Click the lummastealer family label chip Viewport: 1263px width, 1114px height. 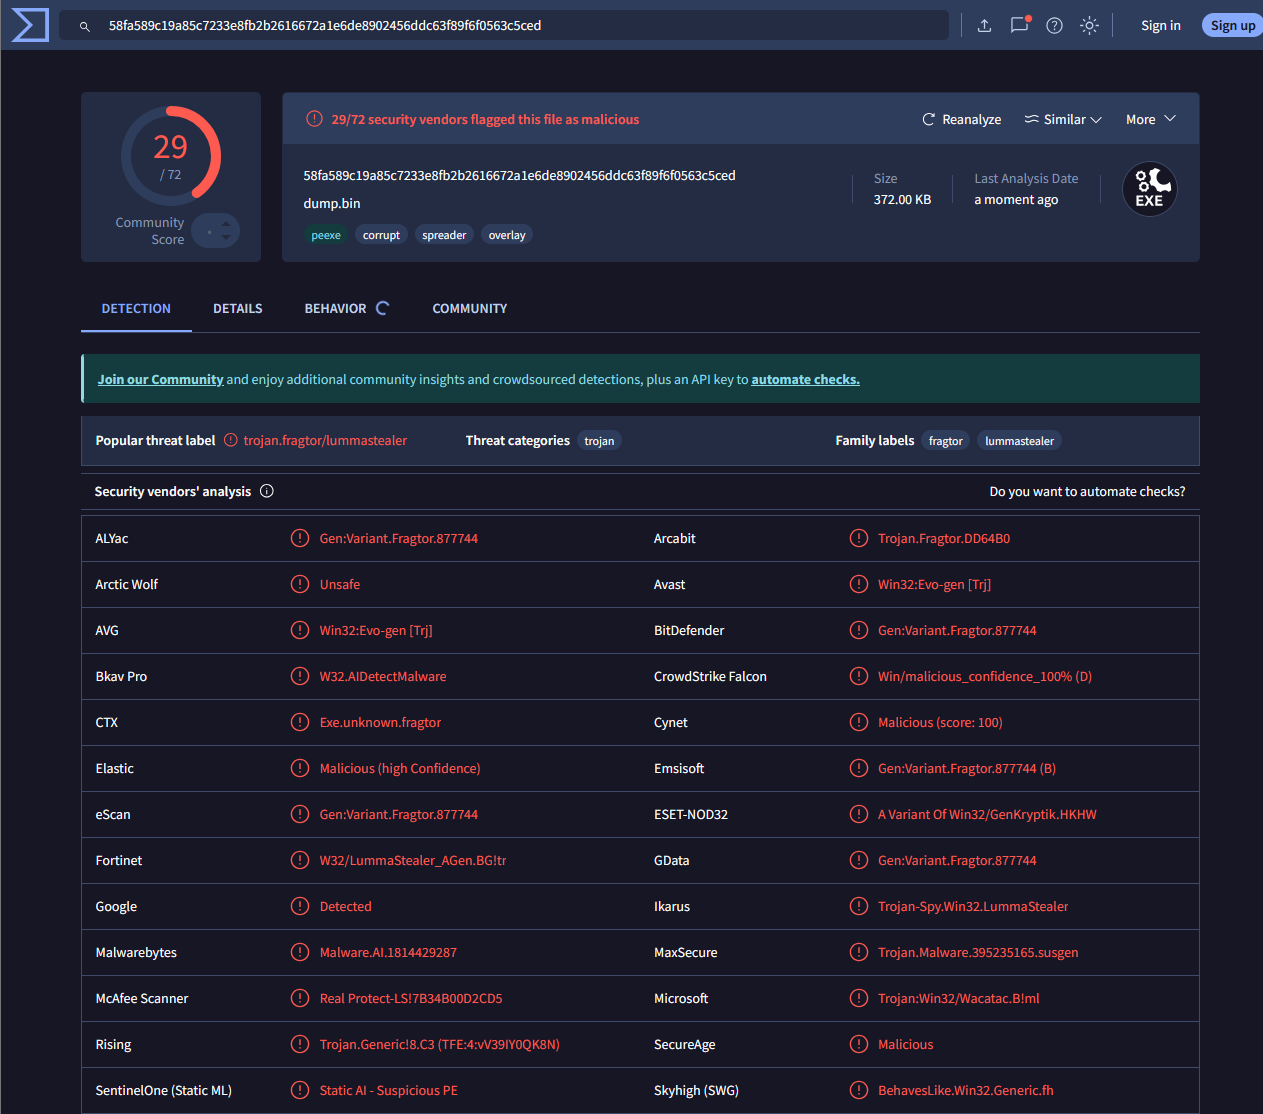[1019, 441]
